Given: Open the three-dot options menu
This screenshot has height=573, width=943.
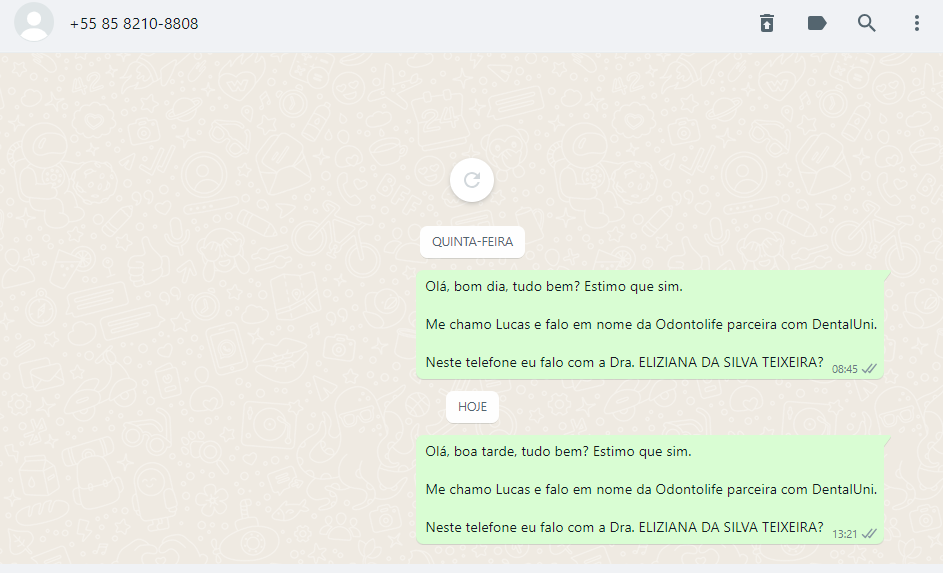Looking at the screenshot, I should [917, 23].
